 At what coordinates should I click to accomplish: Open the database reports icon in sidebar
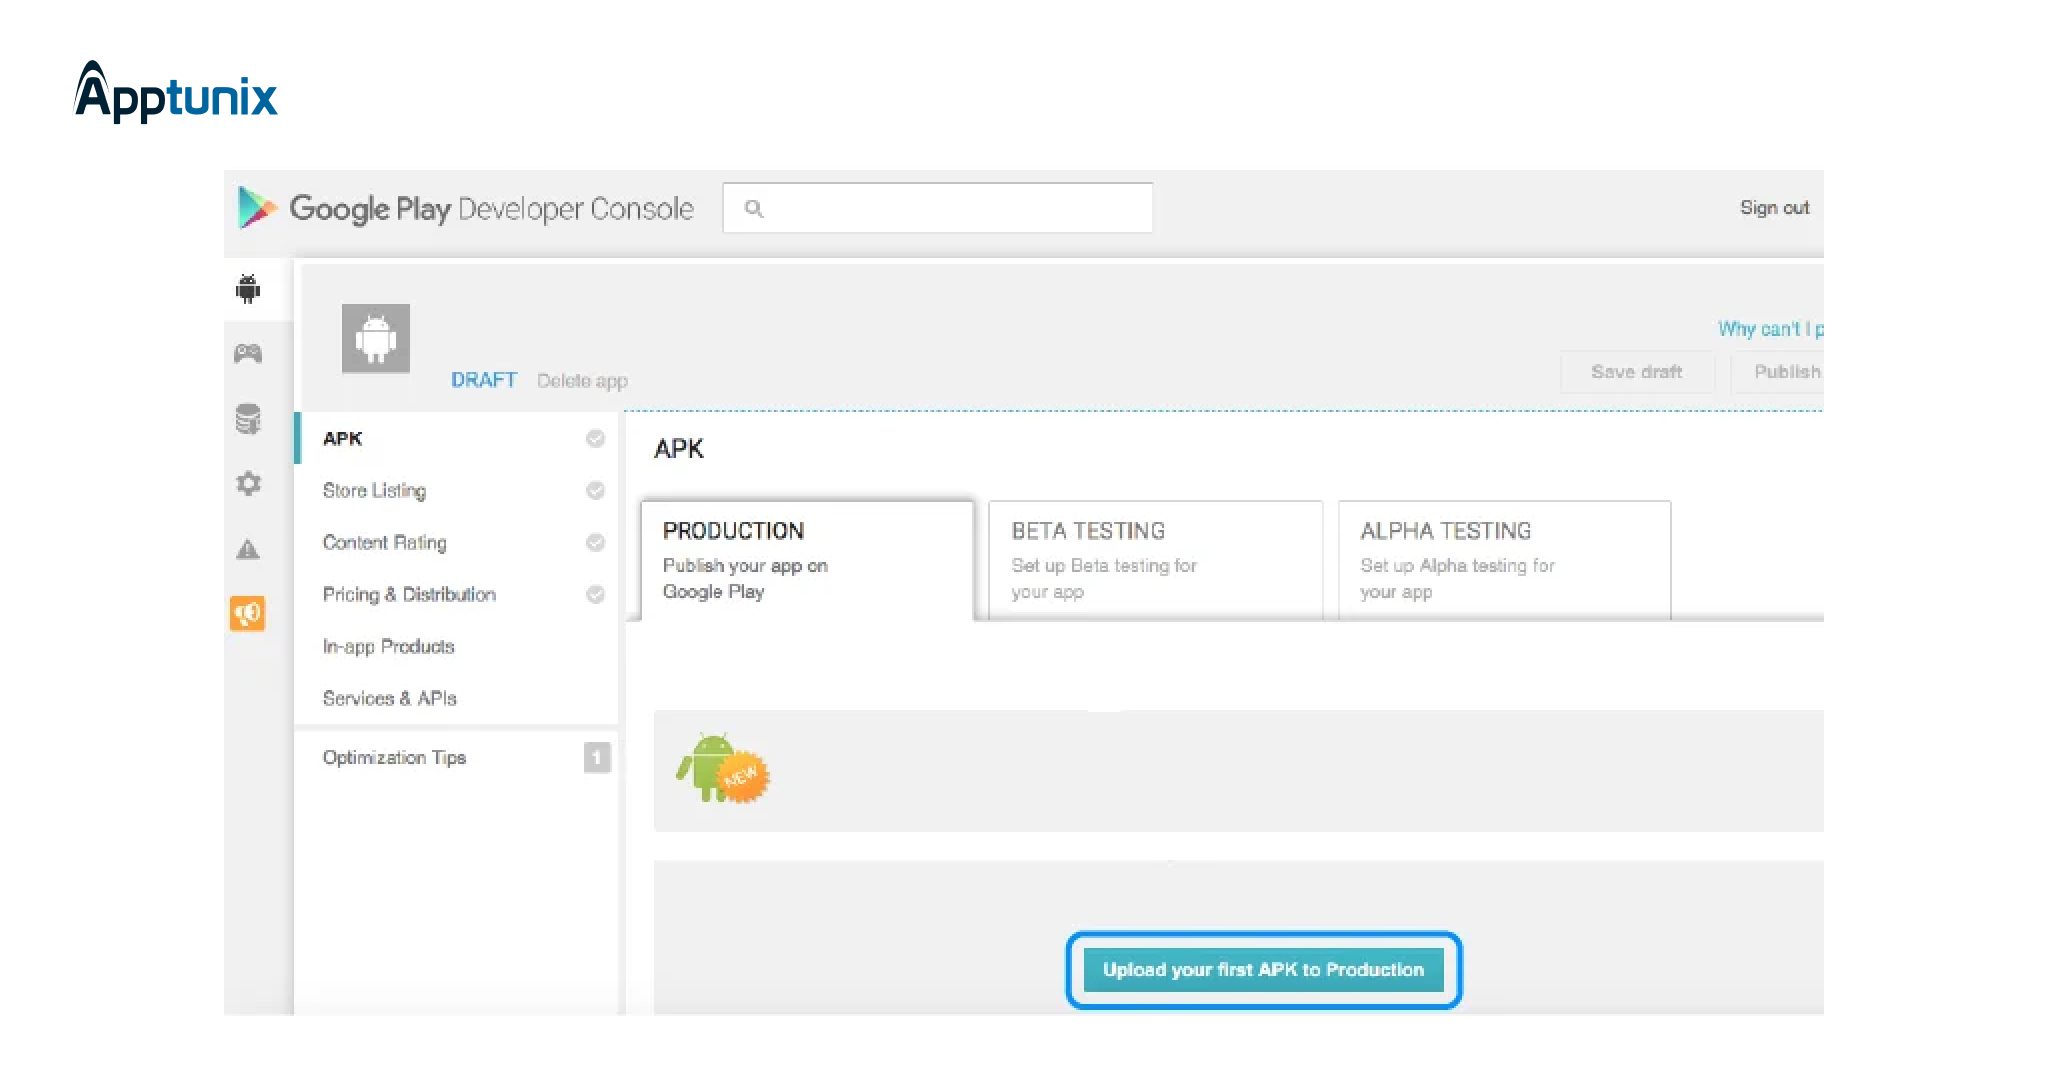pos(248,418)
